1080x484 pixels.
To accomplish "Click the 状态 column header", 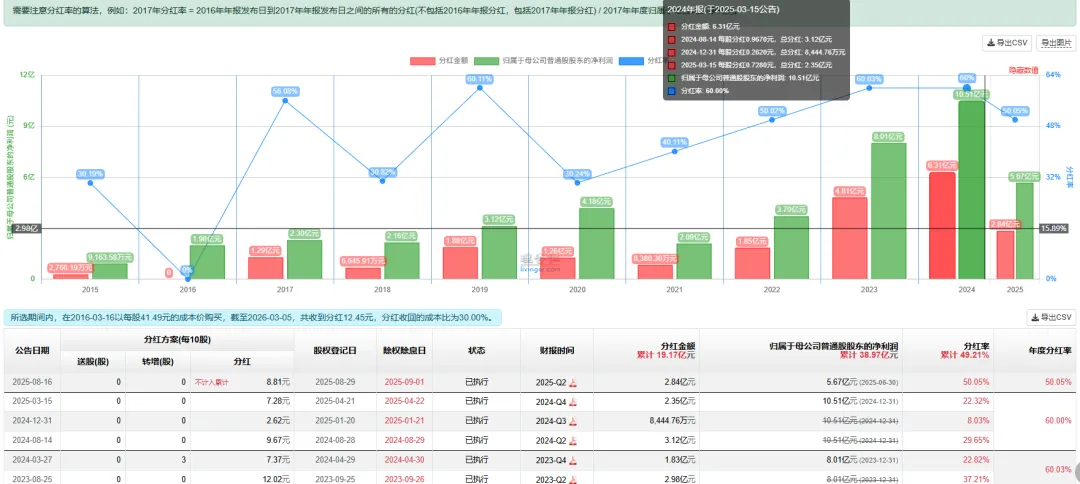I will click(477, 350).
